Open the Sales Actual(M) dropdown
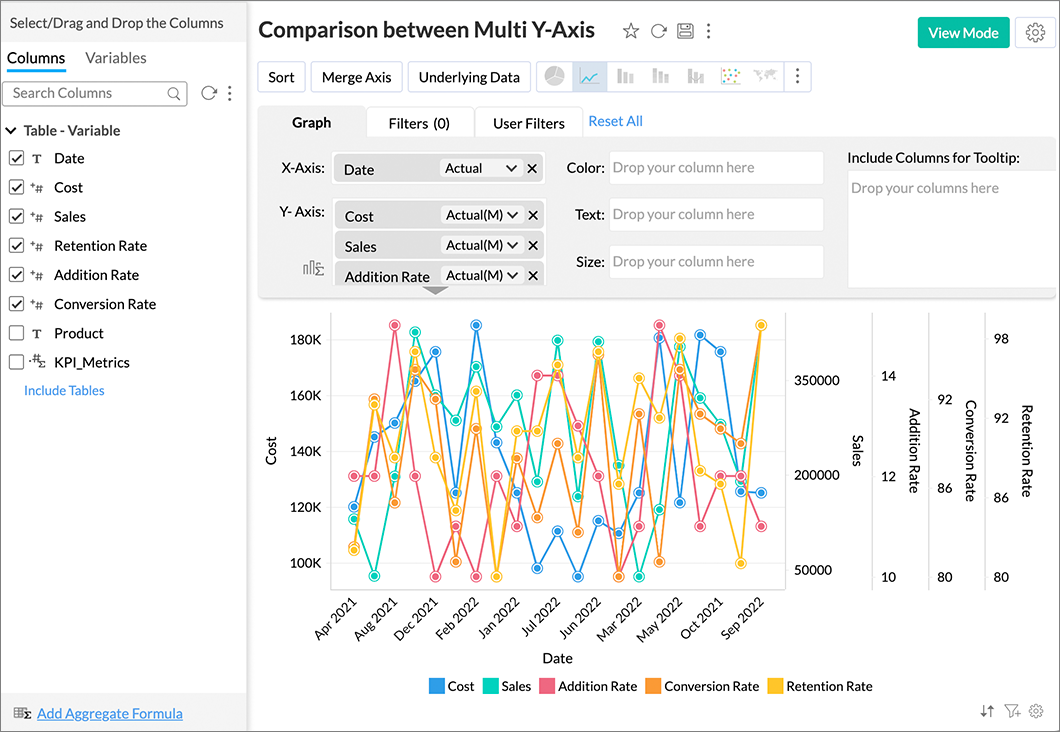 (481, 245)
